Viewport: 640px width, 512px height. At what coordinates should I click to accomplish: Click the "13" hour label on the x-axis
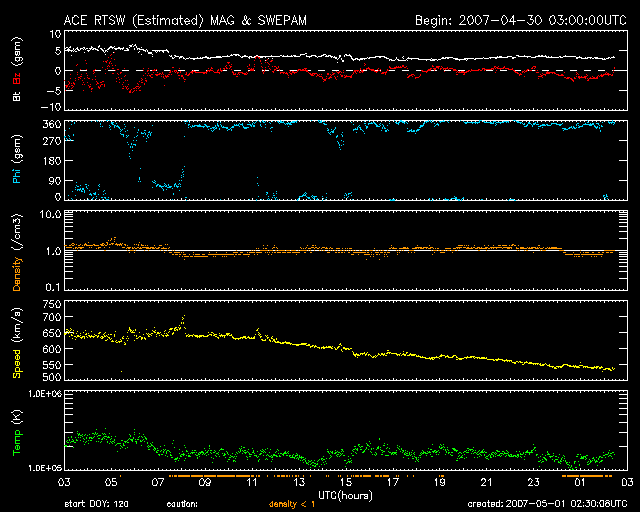299,483
